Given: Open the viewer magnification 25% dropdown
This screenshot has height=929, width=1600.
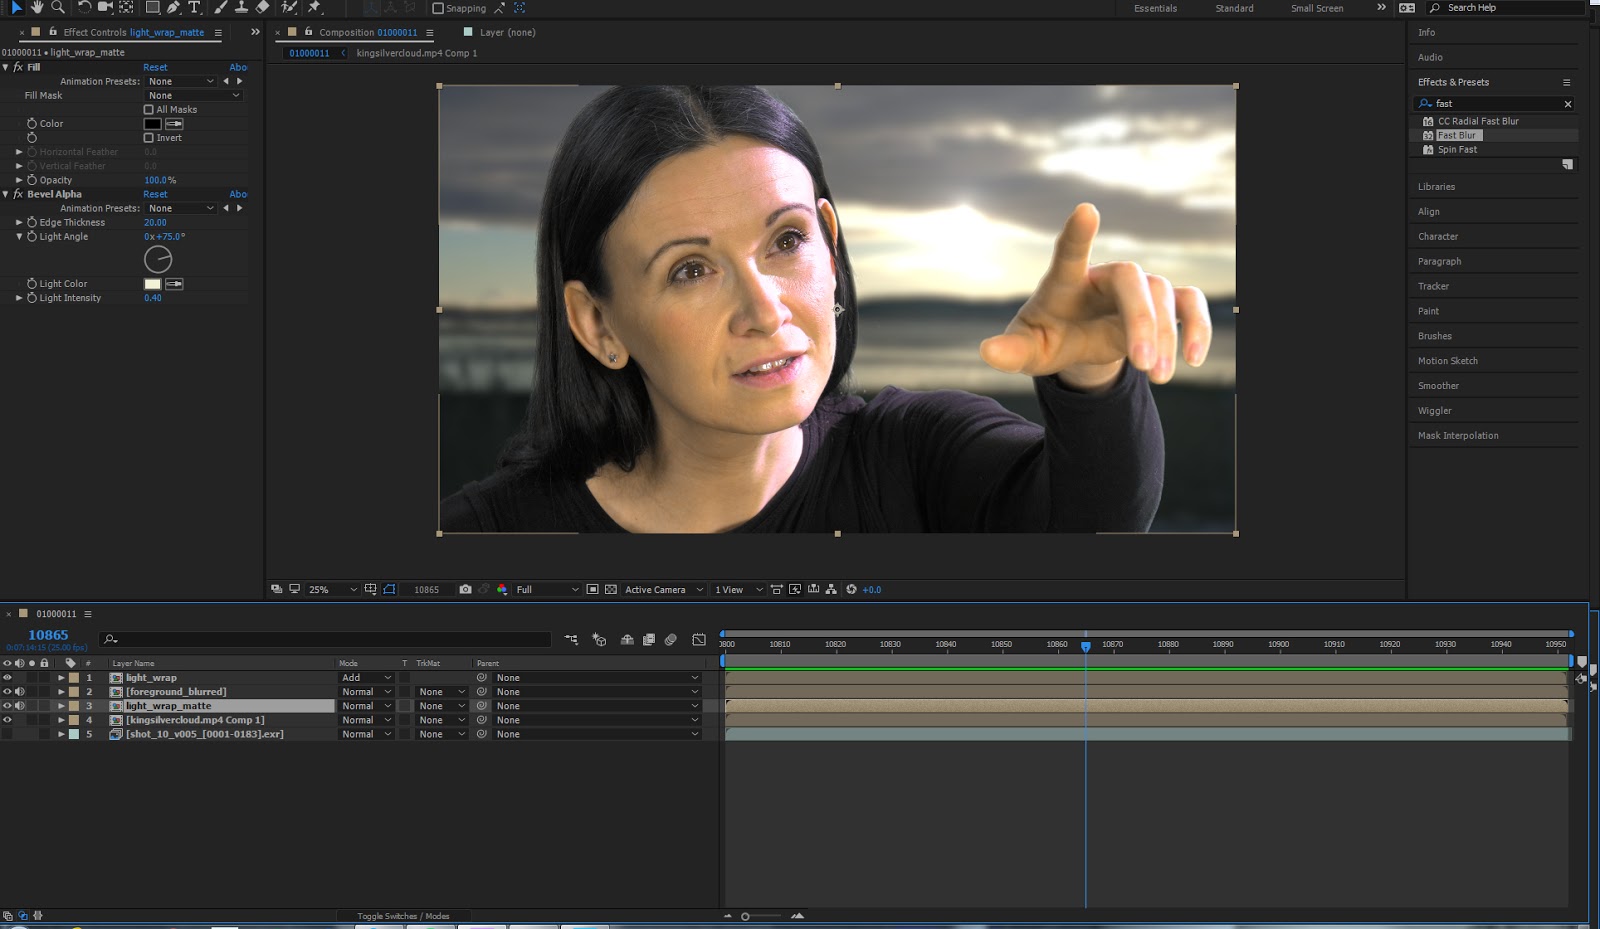Looking at the screenshot, I should pyautogui.click(x=333, y=590).
